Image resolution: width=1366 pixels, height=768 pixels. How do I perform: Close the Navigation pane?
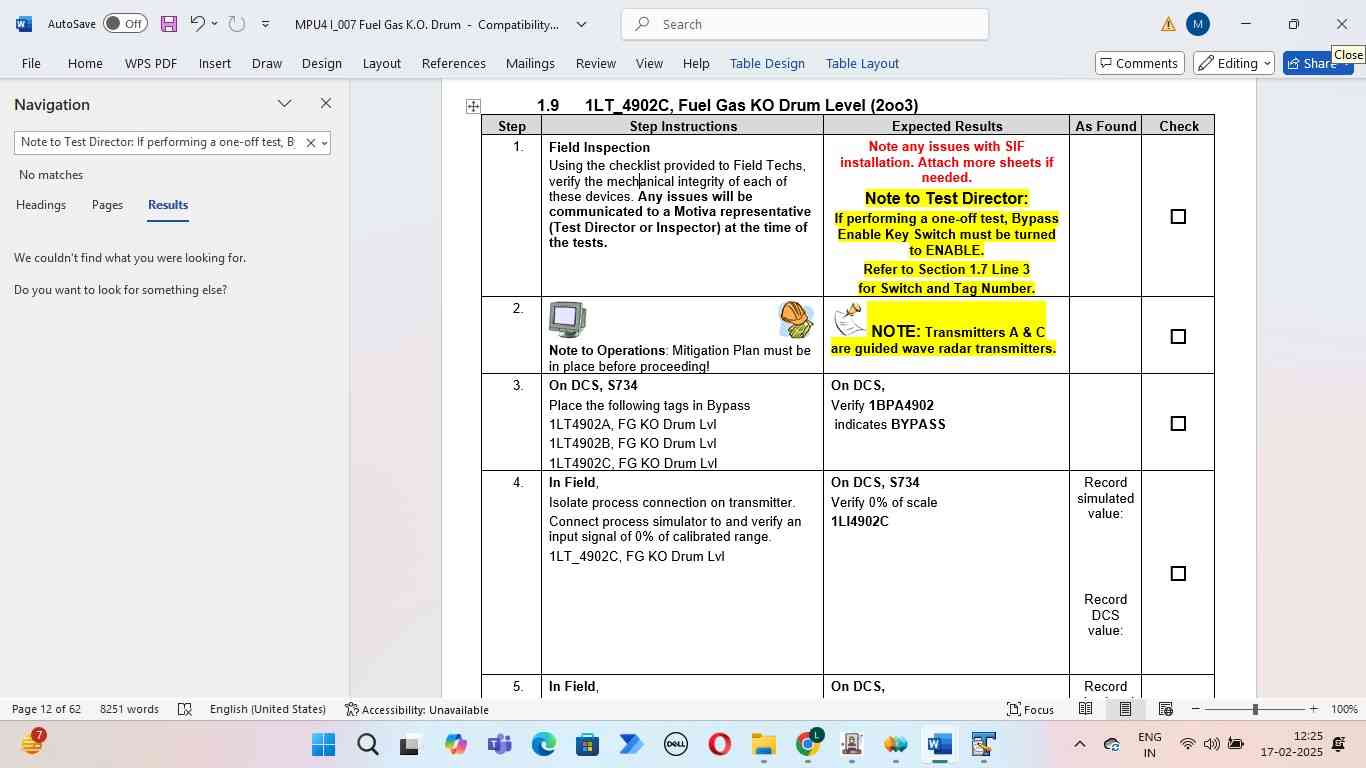coord(325,103)
